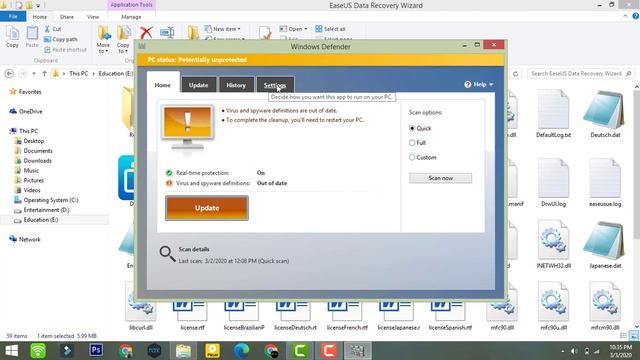Select the license.rtf file

[x=192, y=316]
